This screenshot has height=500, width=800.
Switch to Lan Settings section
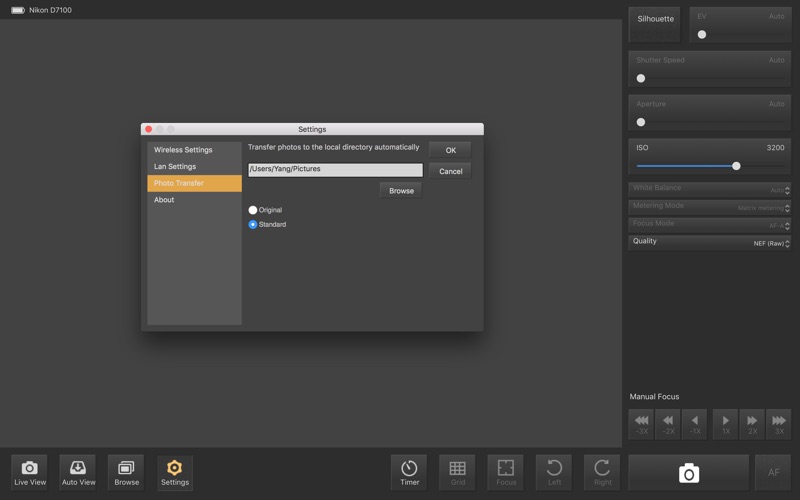click(x=194, y=166)
